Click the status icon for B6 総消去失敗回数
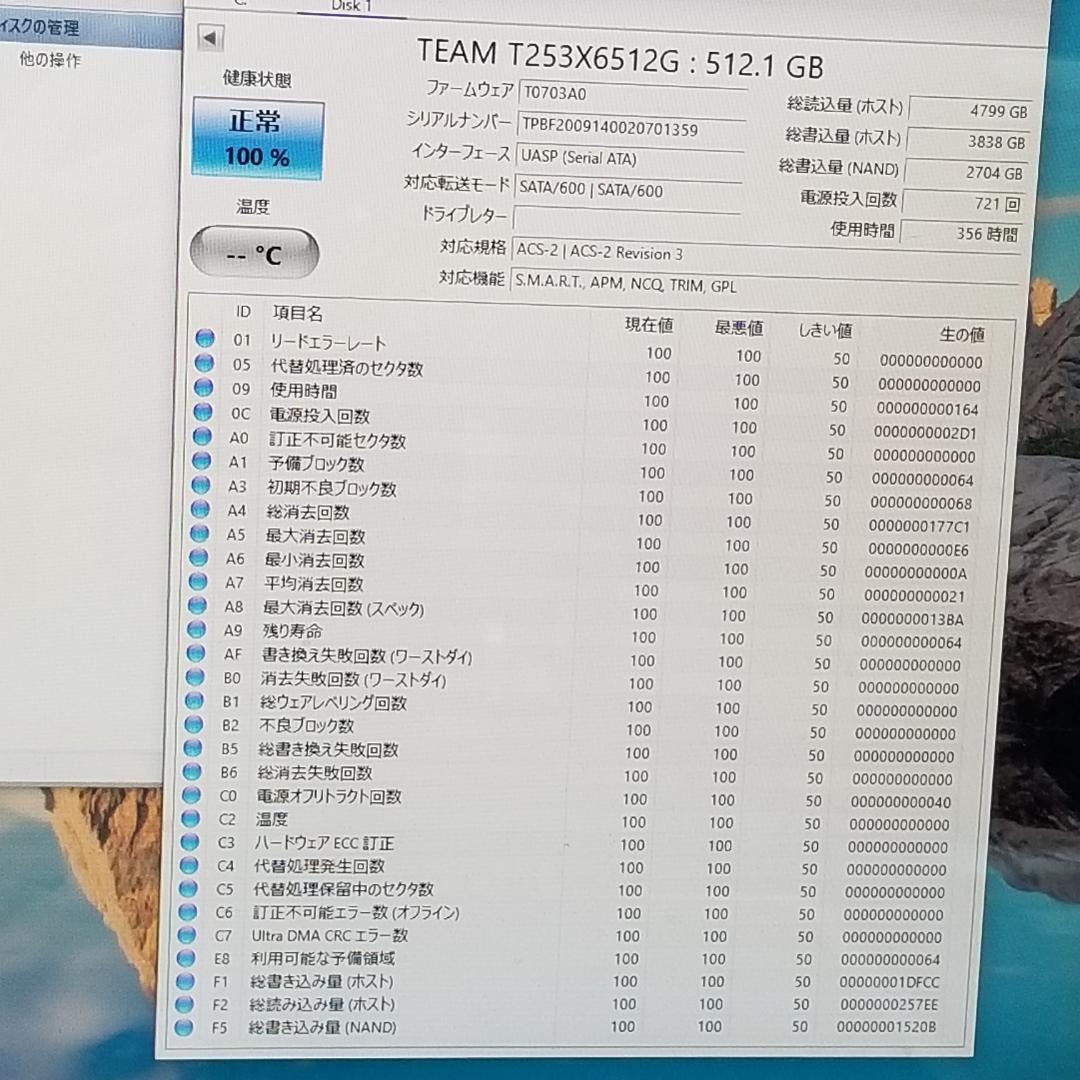1080x1080 pixels. coord(191,771)
